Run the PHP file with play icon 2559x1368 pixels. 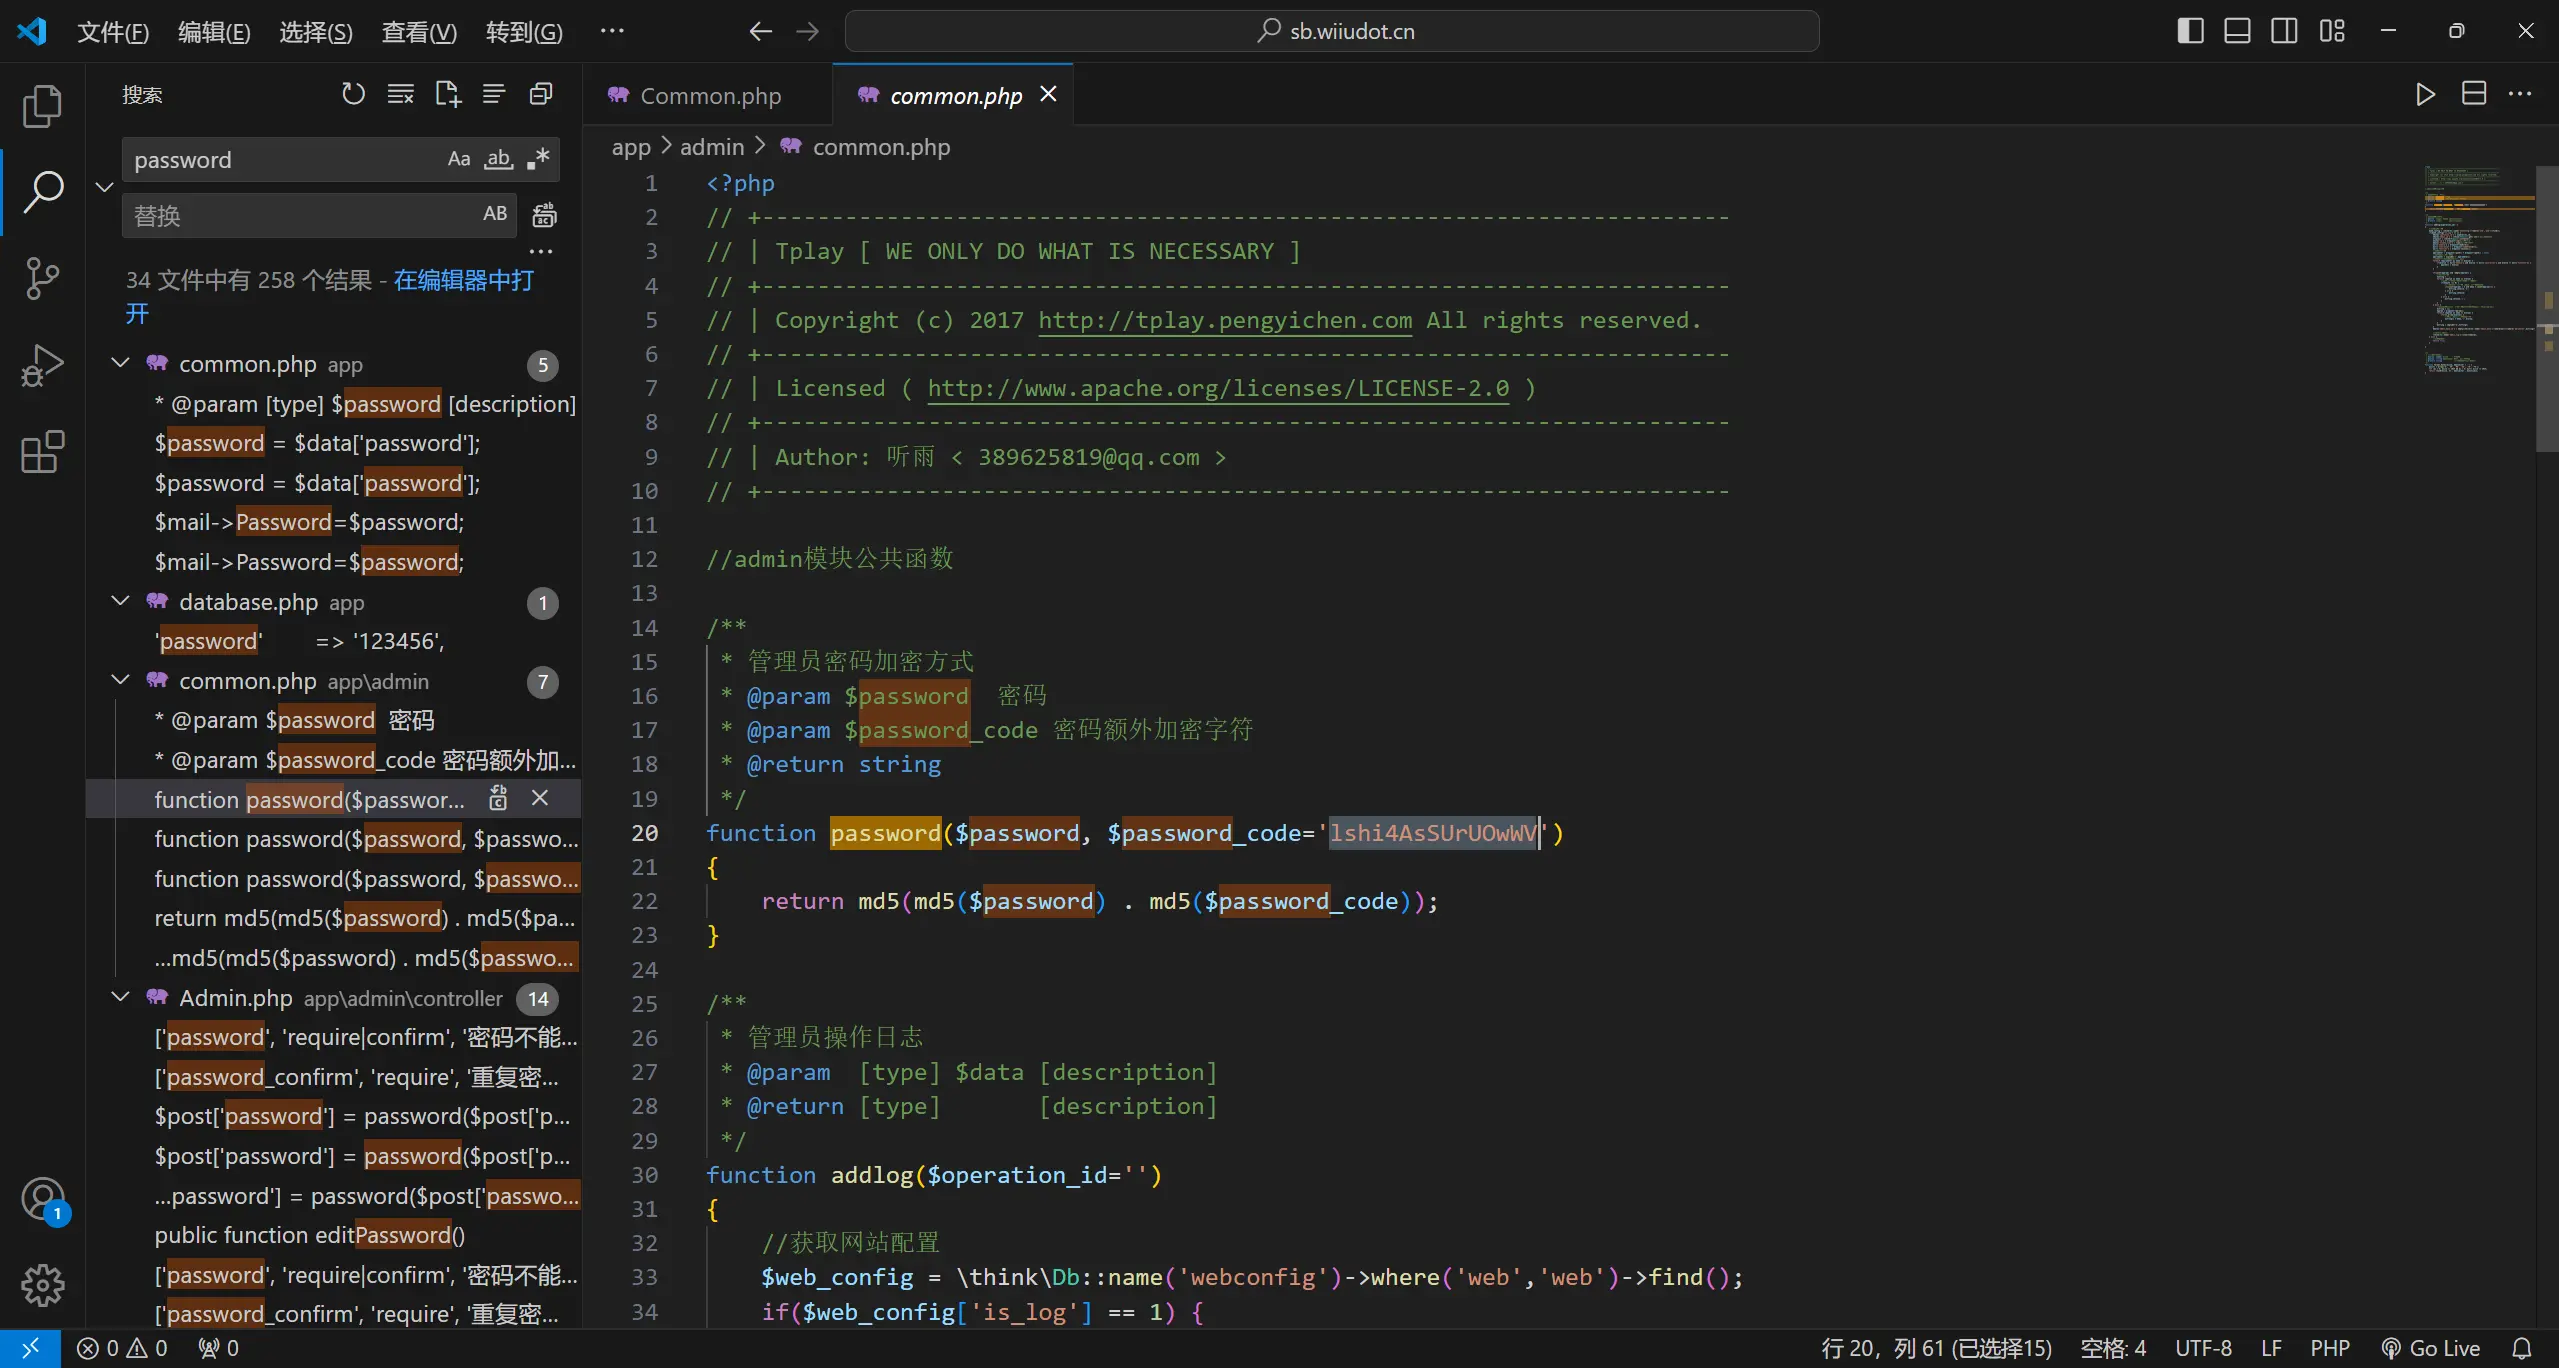[x=2425, y=94]
